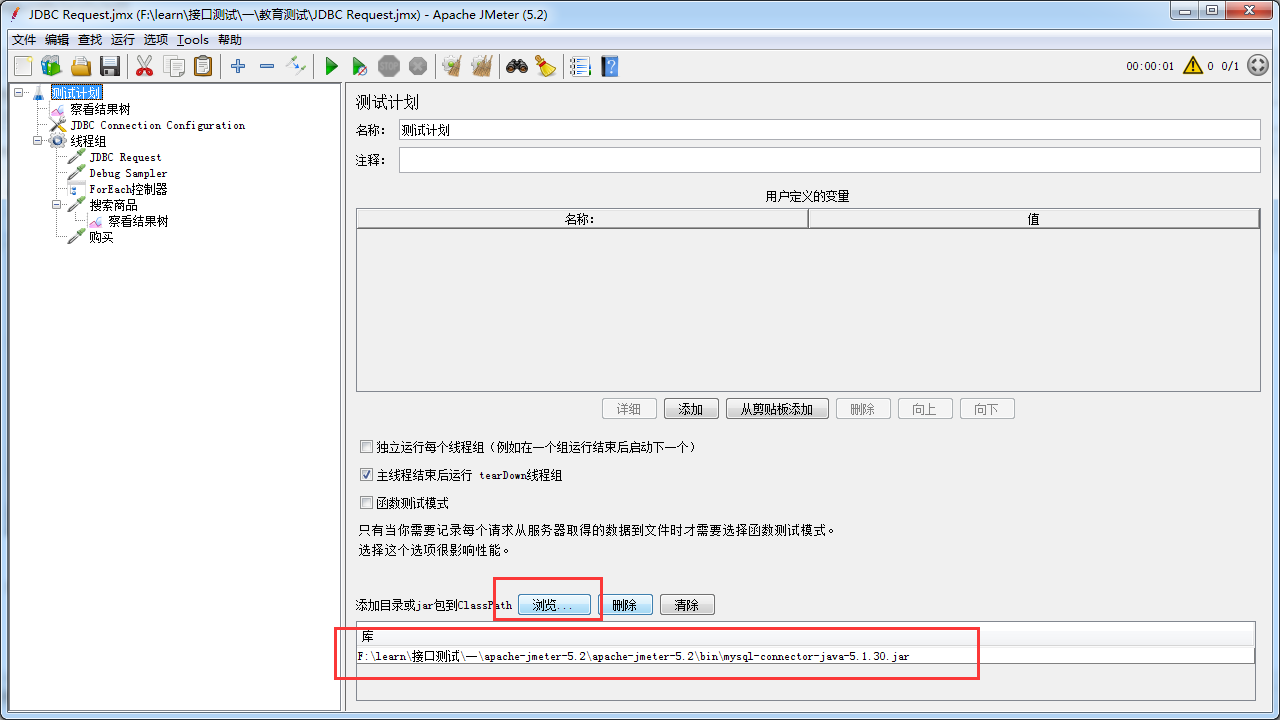Select the mysql-connector-java-5.1.30.jar library row
1280x720 pixels.
[805, 656]
